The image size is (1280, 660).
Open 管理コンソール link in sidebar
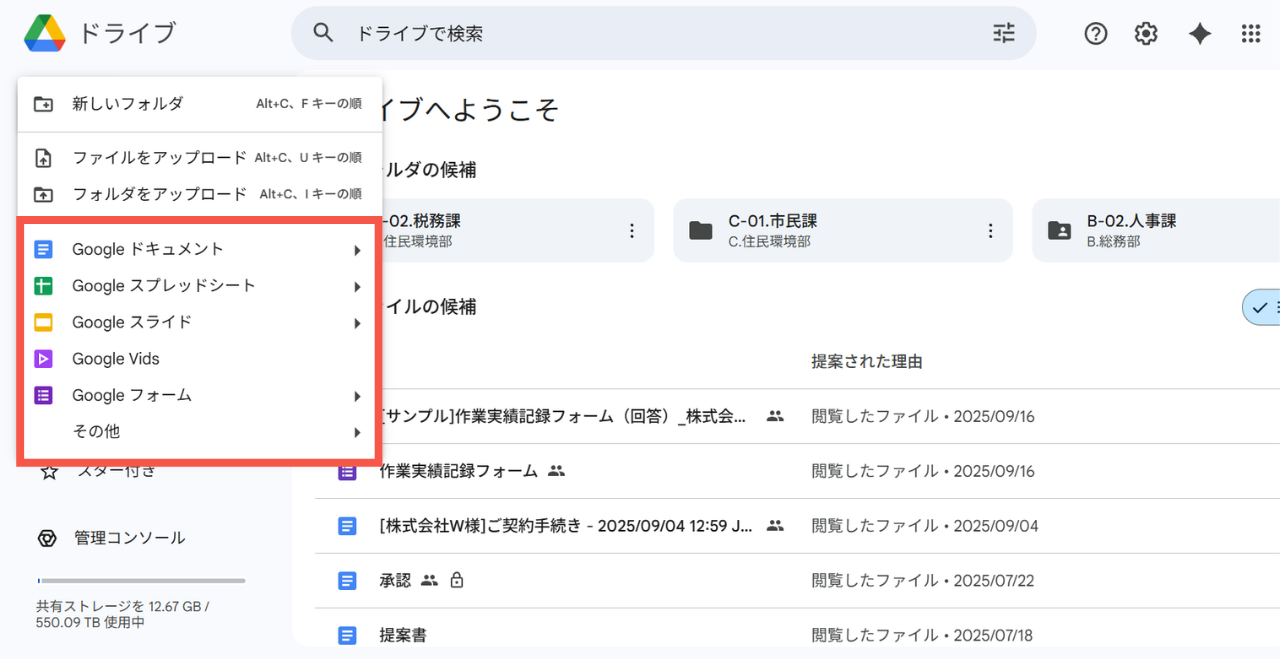[x=130, y=538]
